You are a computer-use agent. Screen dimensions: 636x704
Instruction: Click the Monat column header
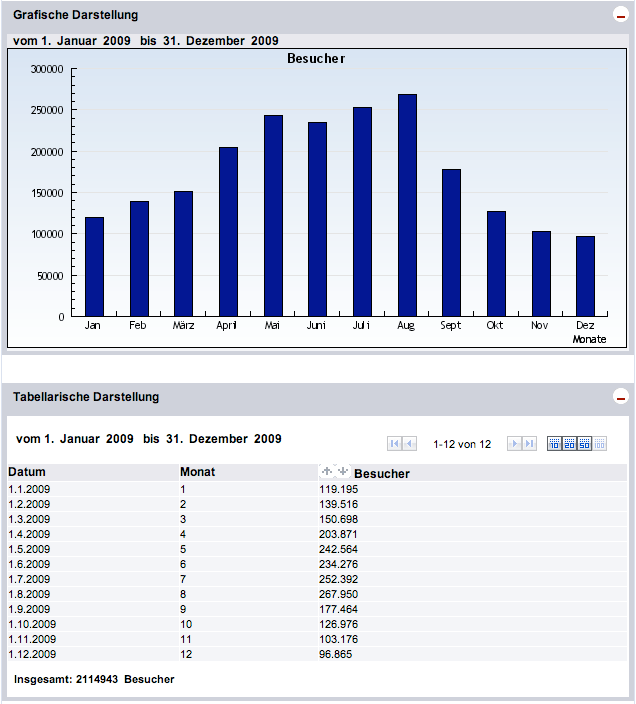tap(197, 472)
